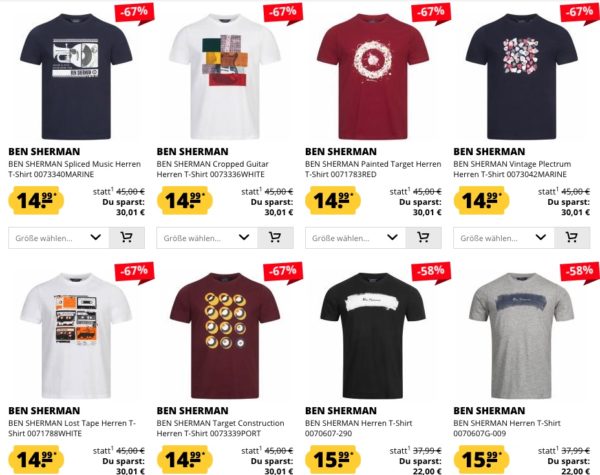Image resolution: width=600 pixels, height=475 pixels.
Task: Add Painted Target T-Shirt to cart
Action: [423, 238]
